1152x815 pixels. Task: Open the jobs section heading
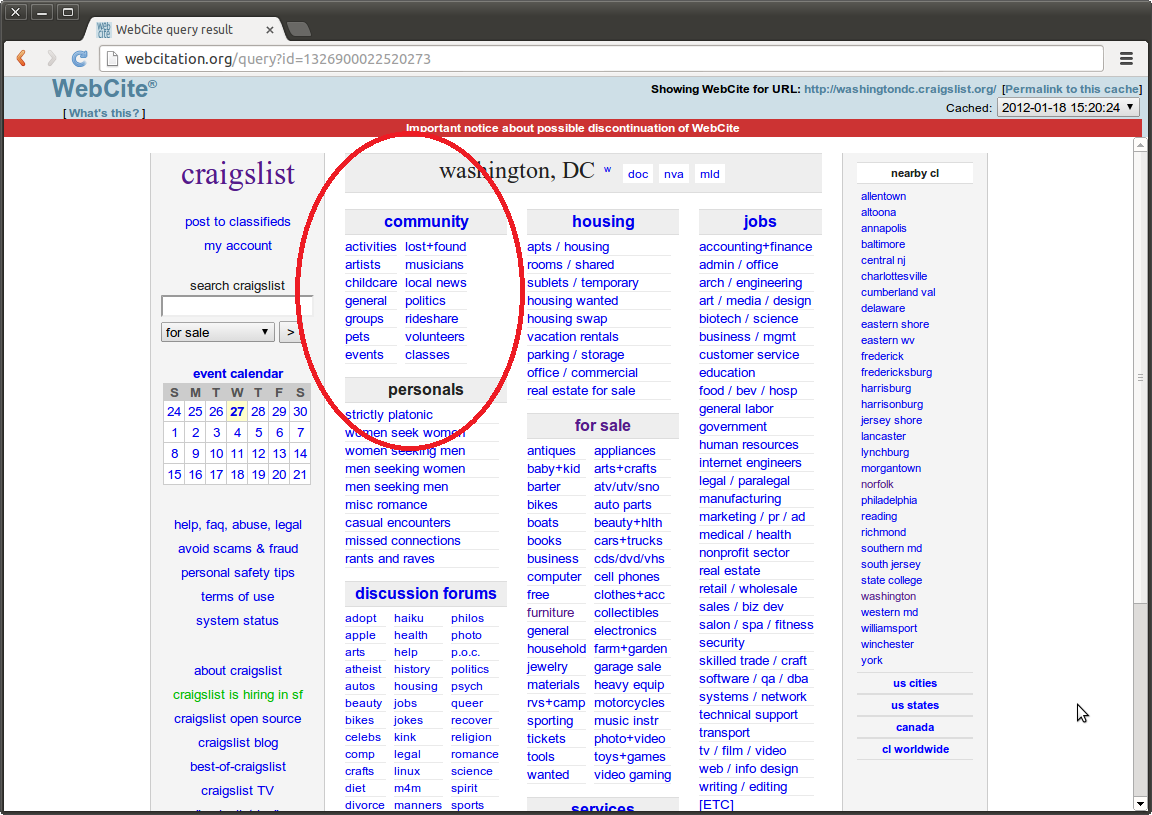coord(760,221)
